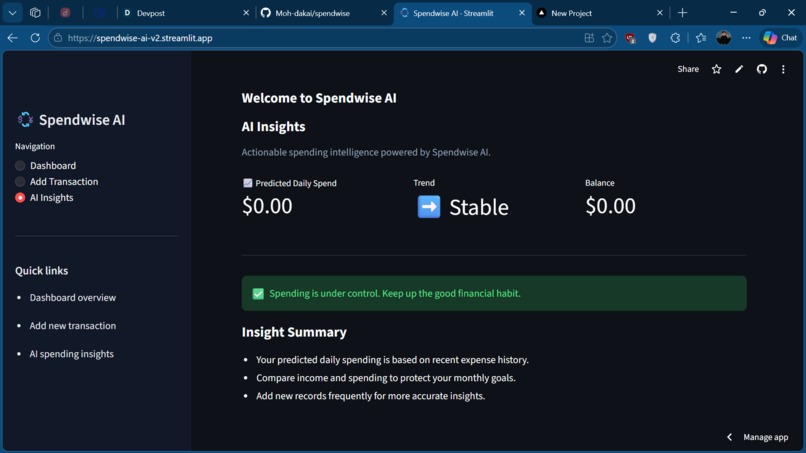Image resolution: width=806 pixels, height=453 pixels.
Task: Close the Devpost tab
Action: coord(246,13)
